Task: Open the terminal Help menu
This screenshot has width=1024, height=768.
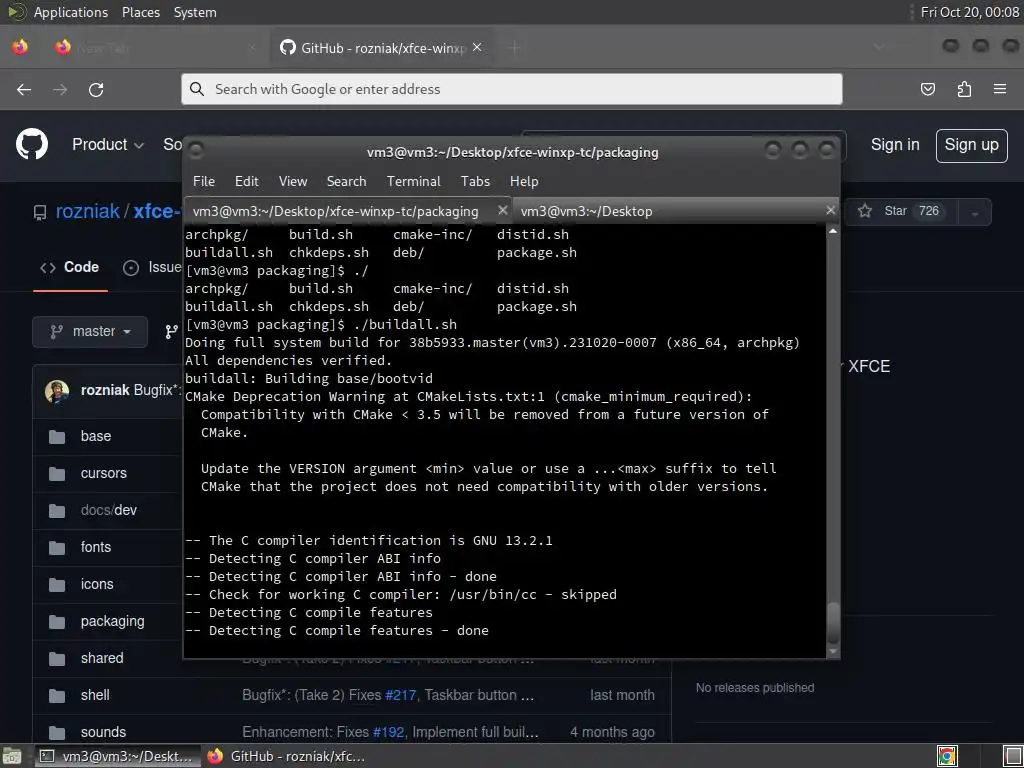Action: (x=524, y=182)
